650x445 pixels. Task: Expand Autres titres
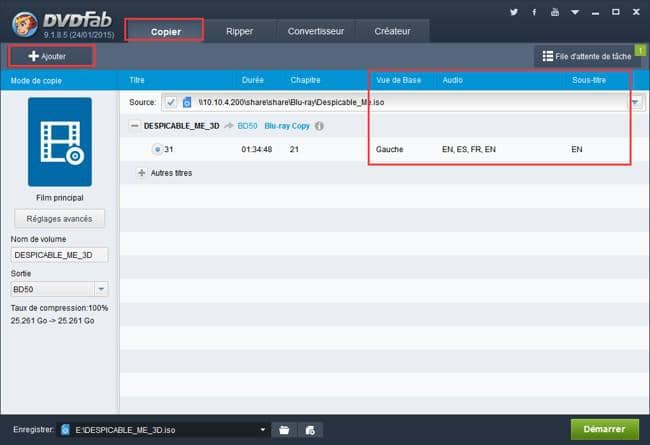click(x=141, y=173)
